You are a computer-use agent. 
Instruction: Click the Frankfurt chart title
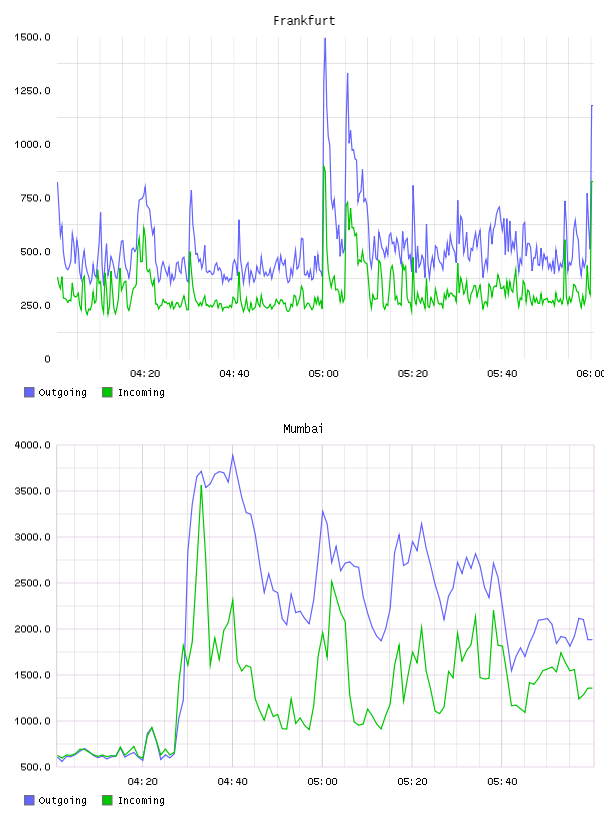pos(304,21)
